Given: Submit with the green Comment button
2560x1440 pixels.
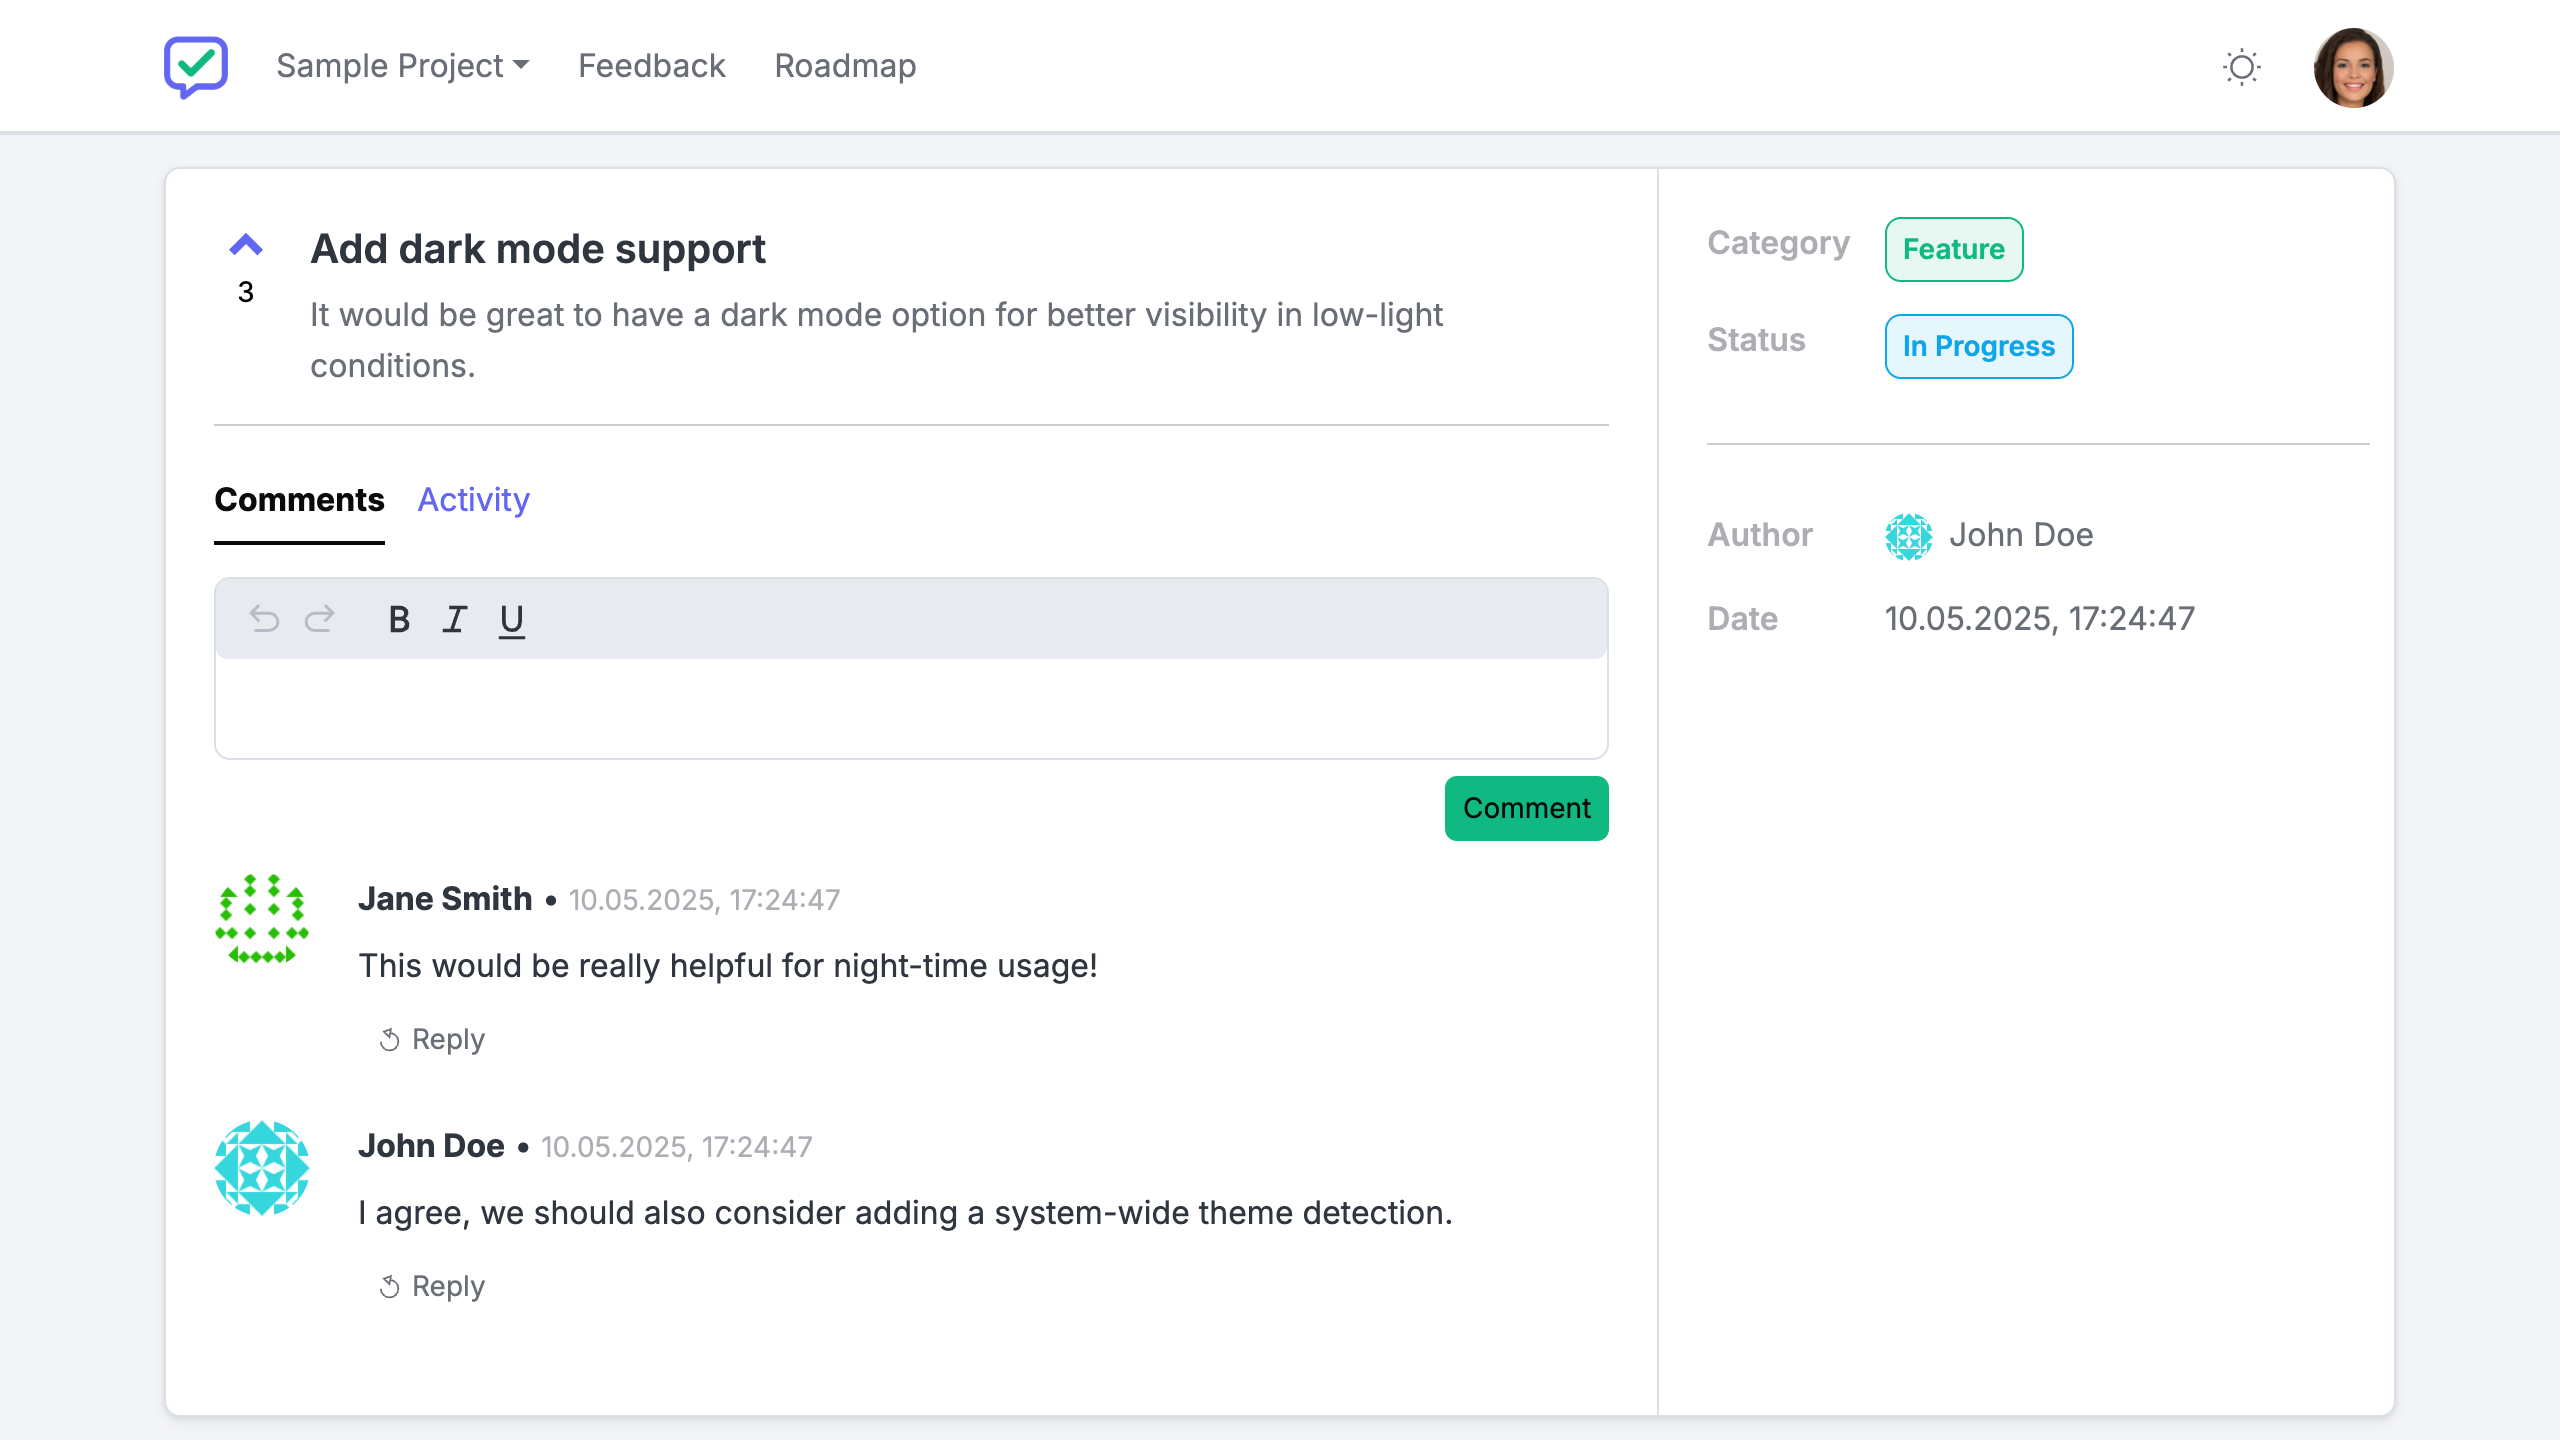Looking at the screenshot, I should [x=1526, y=808].
